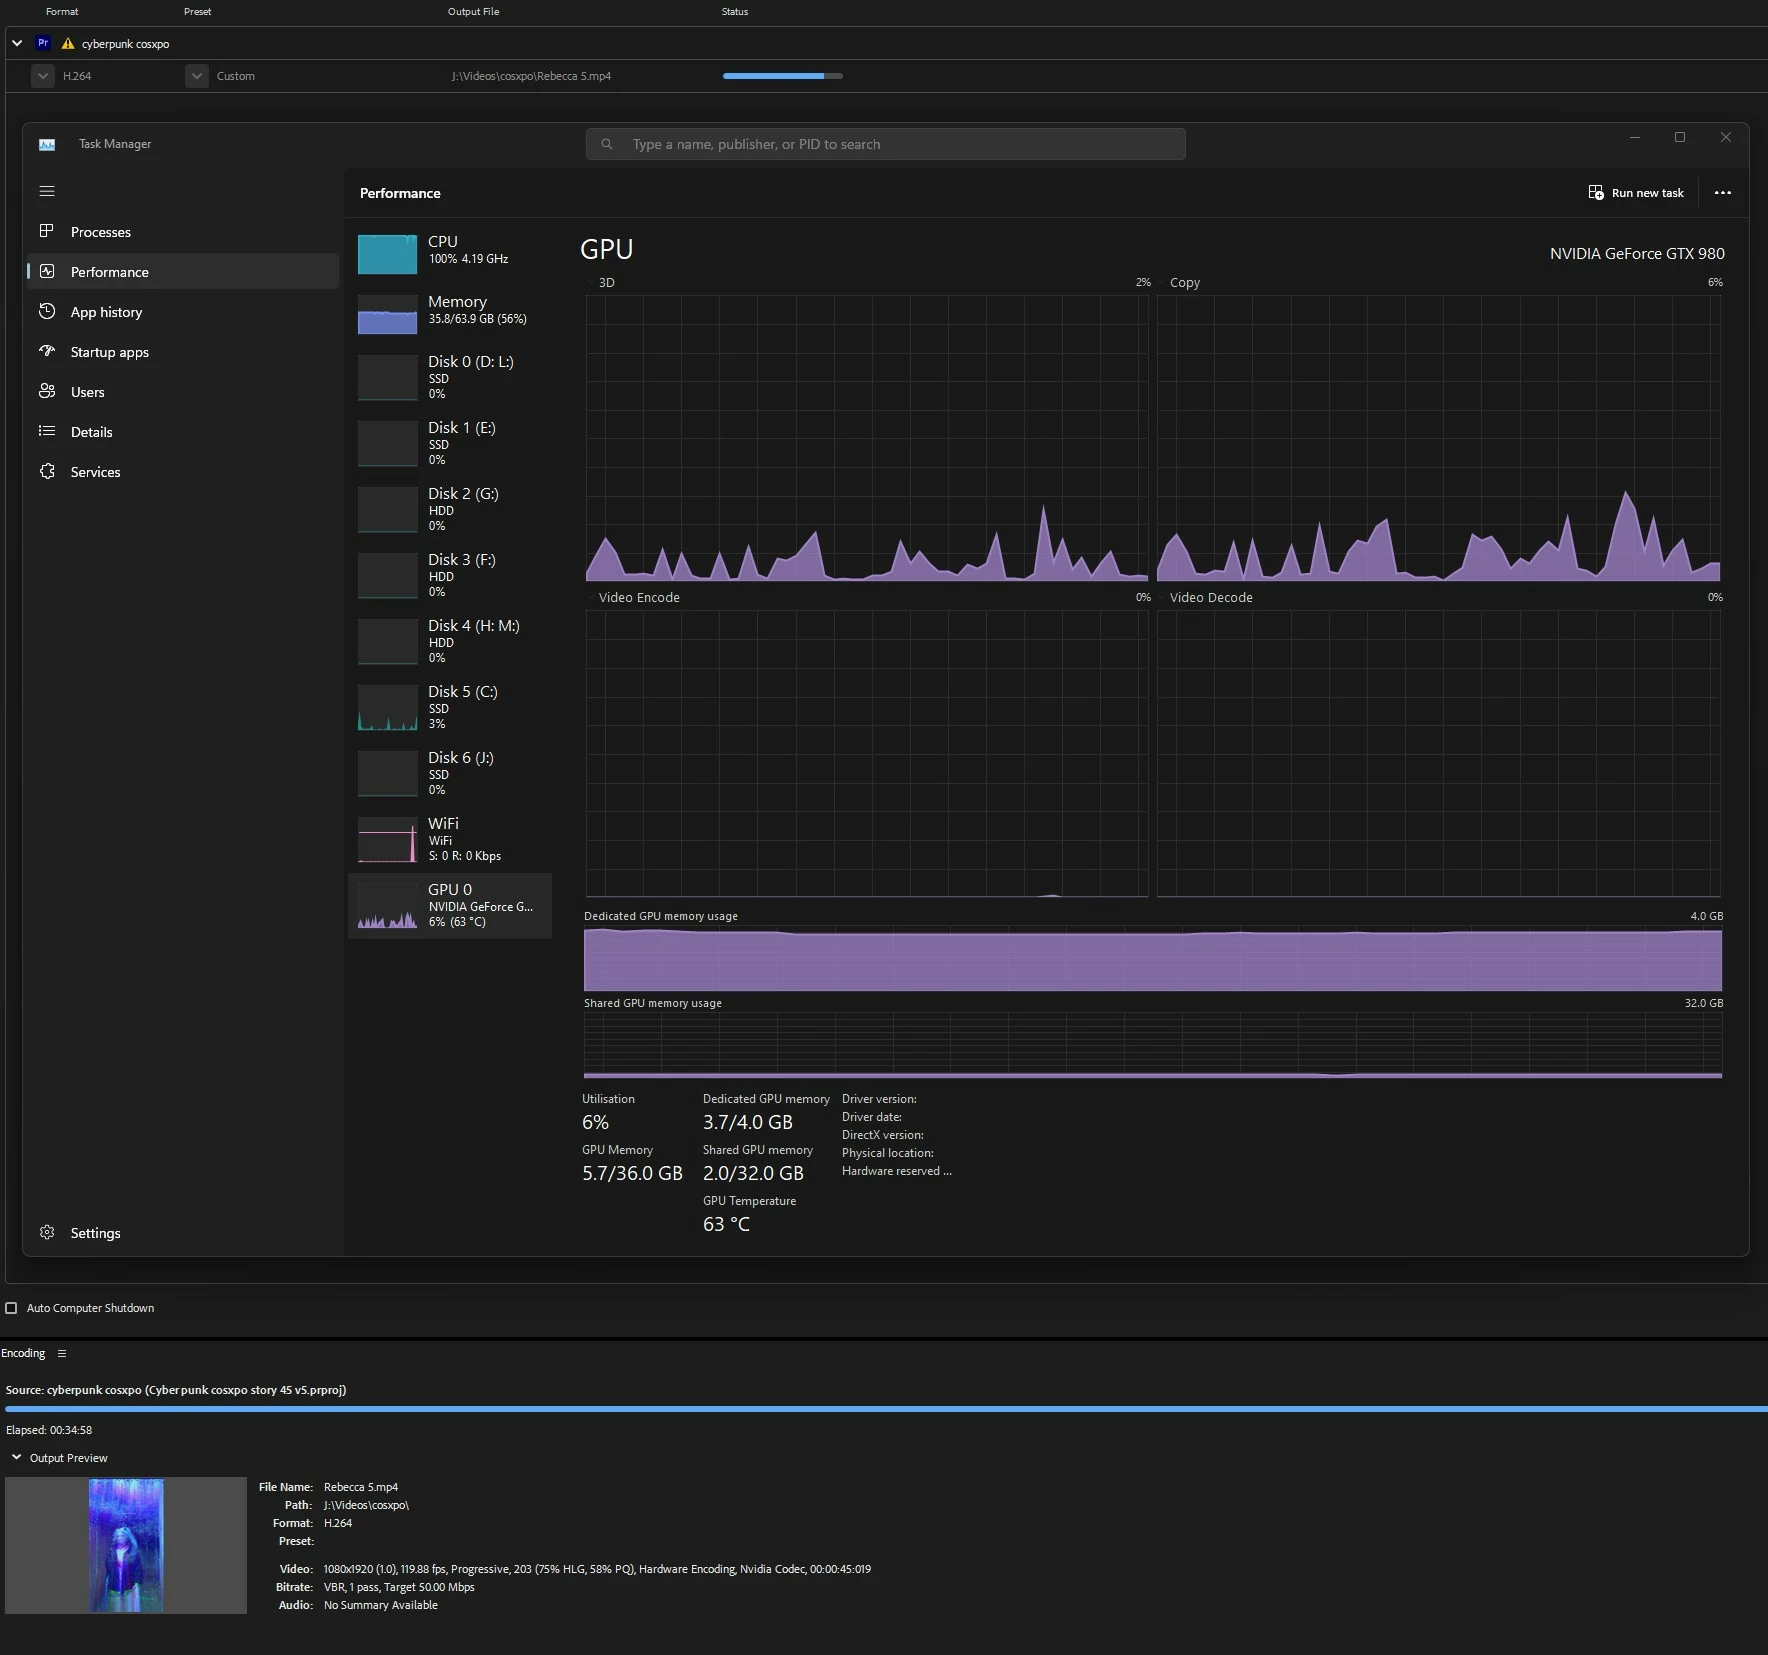Click the Details list icon

pos(47,431)
